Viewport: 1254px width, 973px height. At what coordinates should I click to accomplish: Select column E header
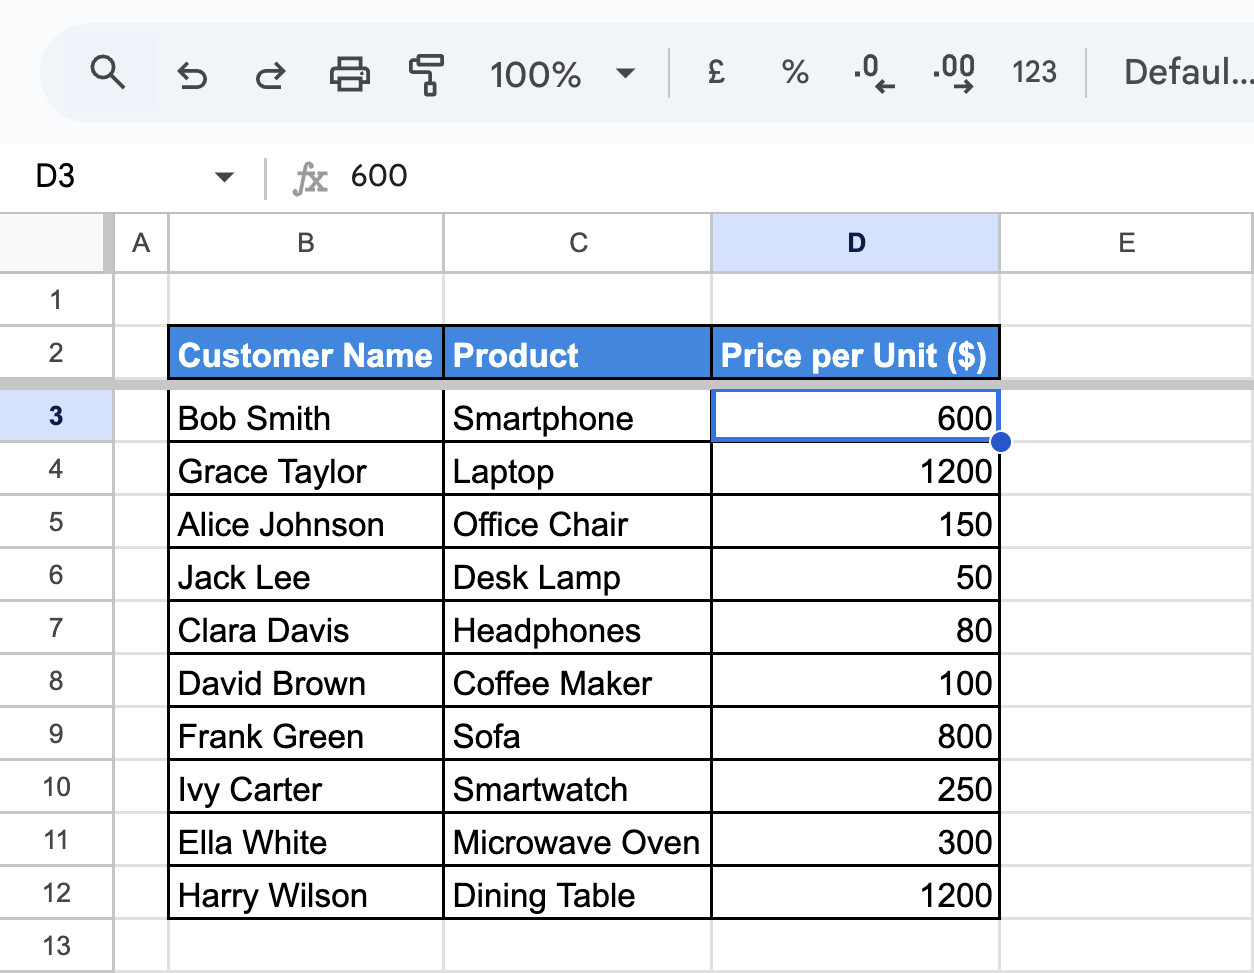1127,243
